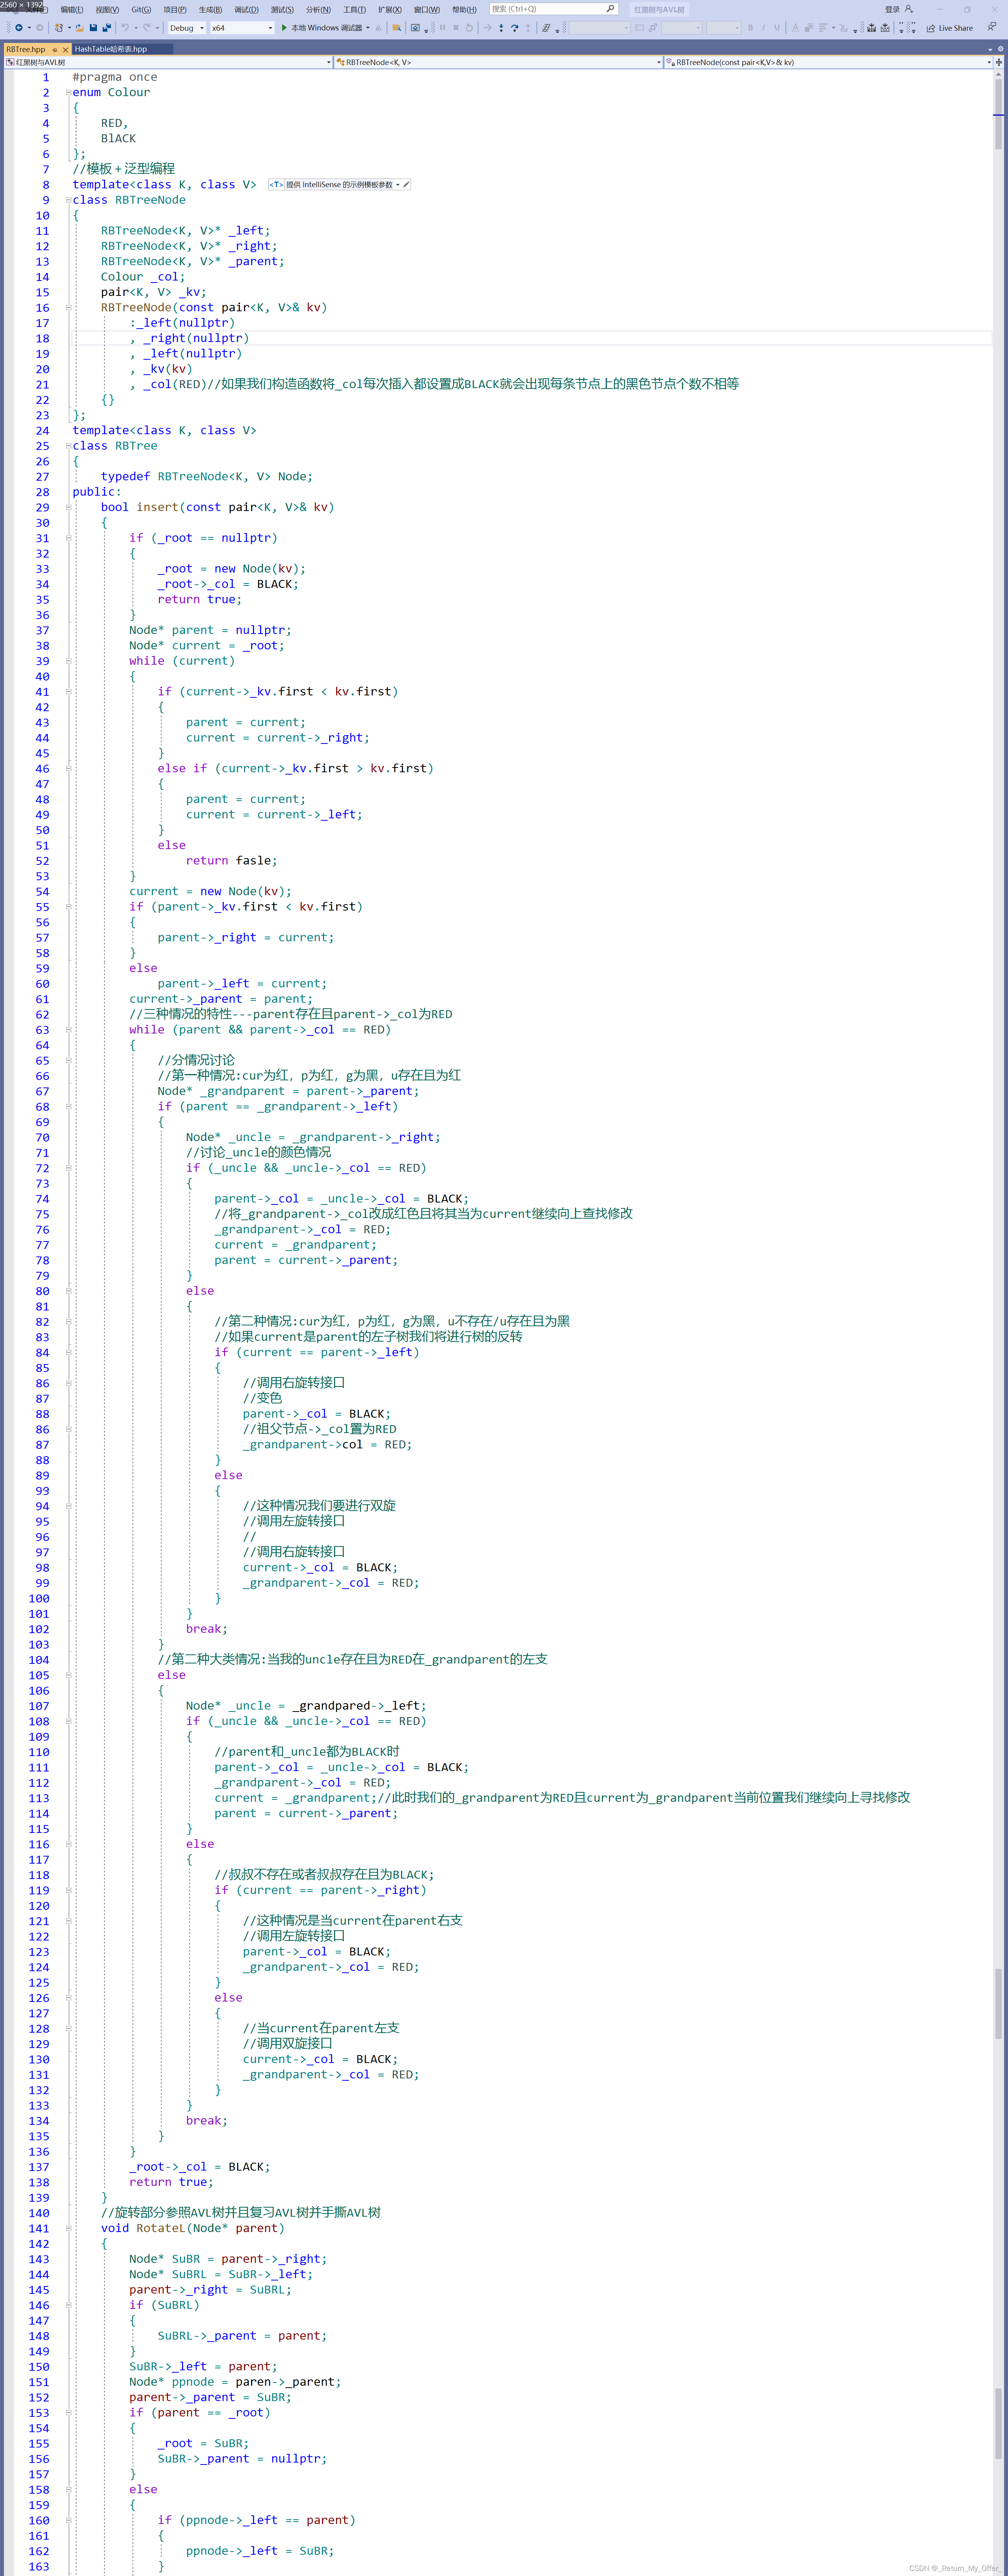Open the RBTreeNode<K, V> class dropdown
The height and width of the screenshot is (2576, 1008).
(498, 62)
